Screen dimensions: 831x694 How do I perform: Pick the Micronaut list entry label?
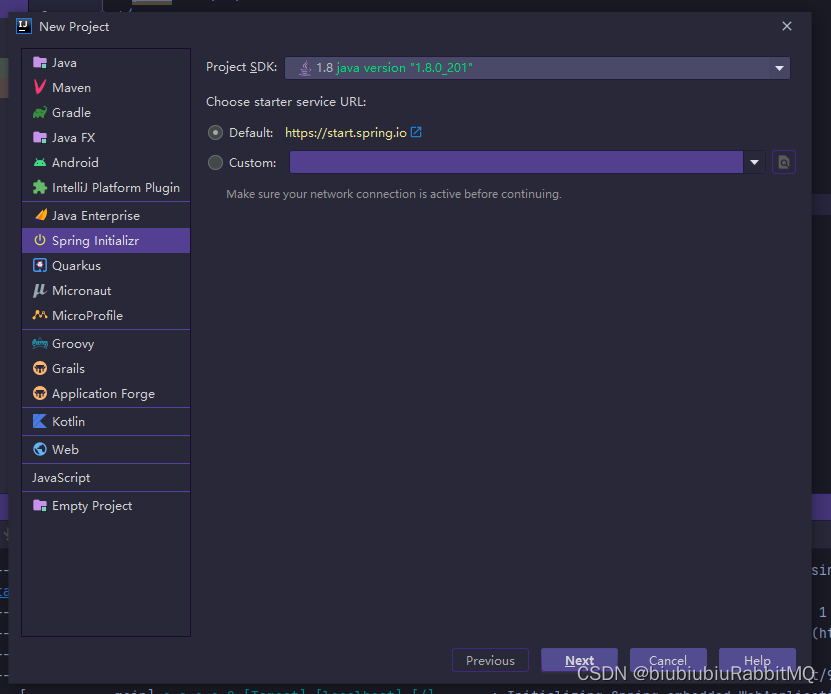click(x=82, y=291)
